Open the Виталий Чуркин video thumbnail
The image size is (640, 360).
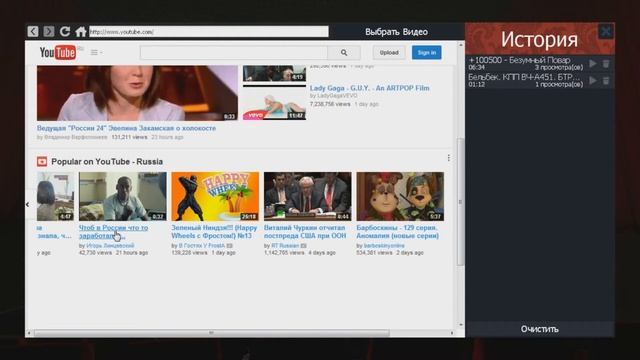tap(308, 196)
